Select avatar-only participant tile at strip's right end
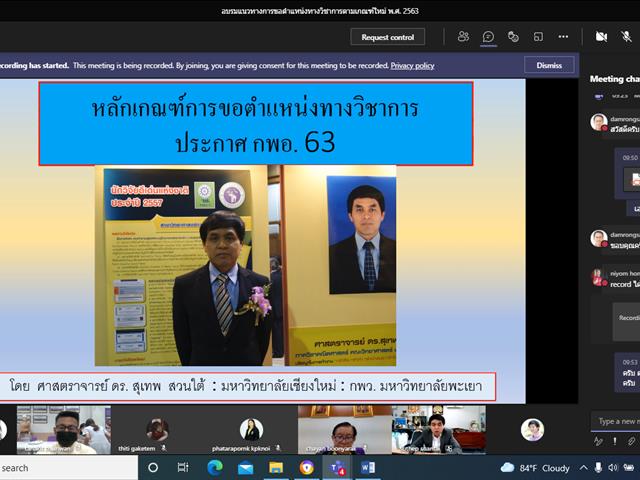The width and height of the screenshot is (640, 480). pyautogui.click(x=532, y=430)
